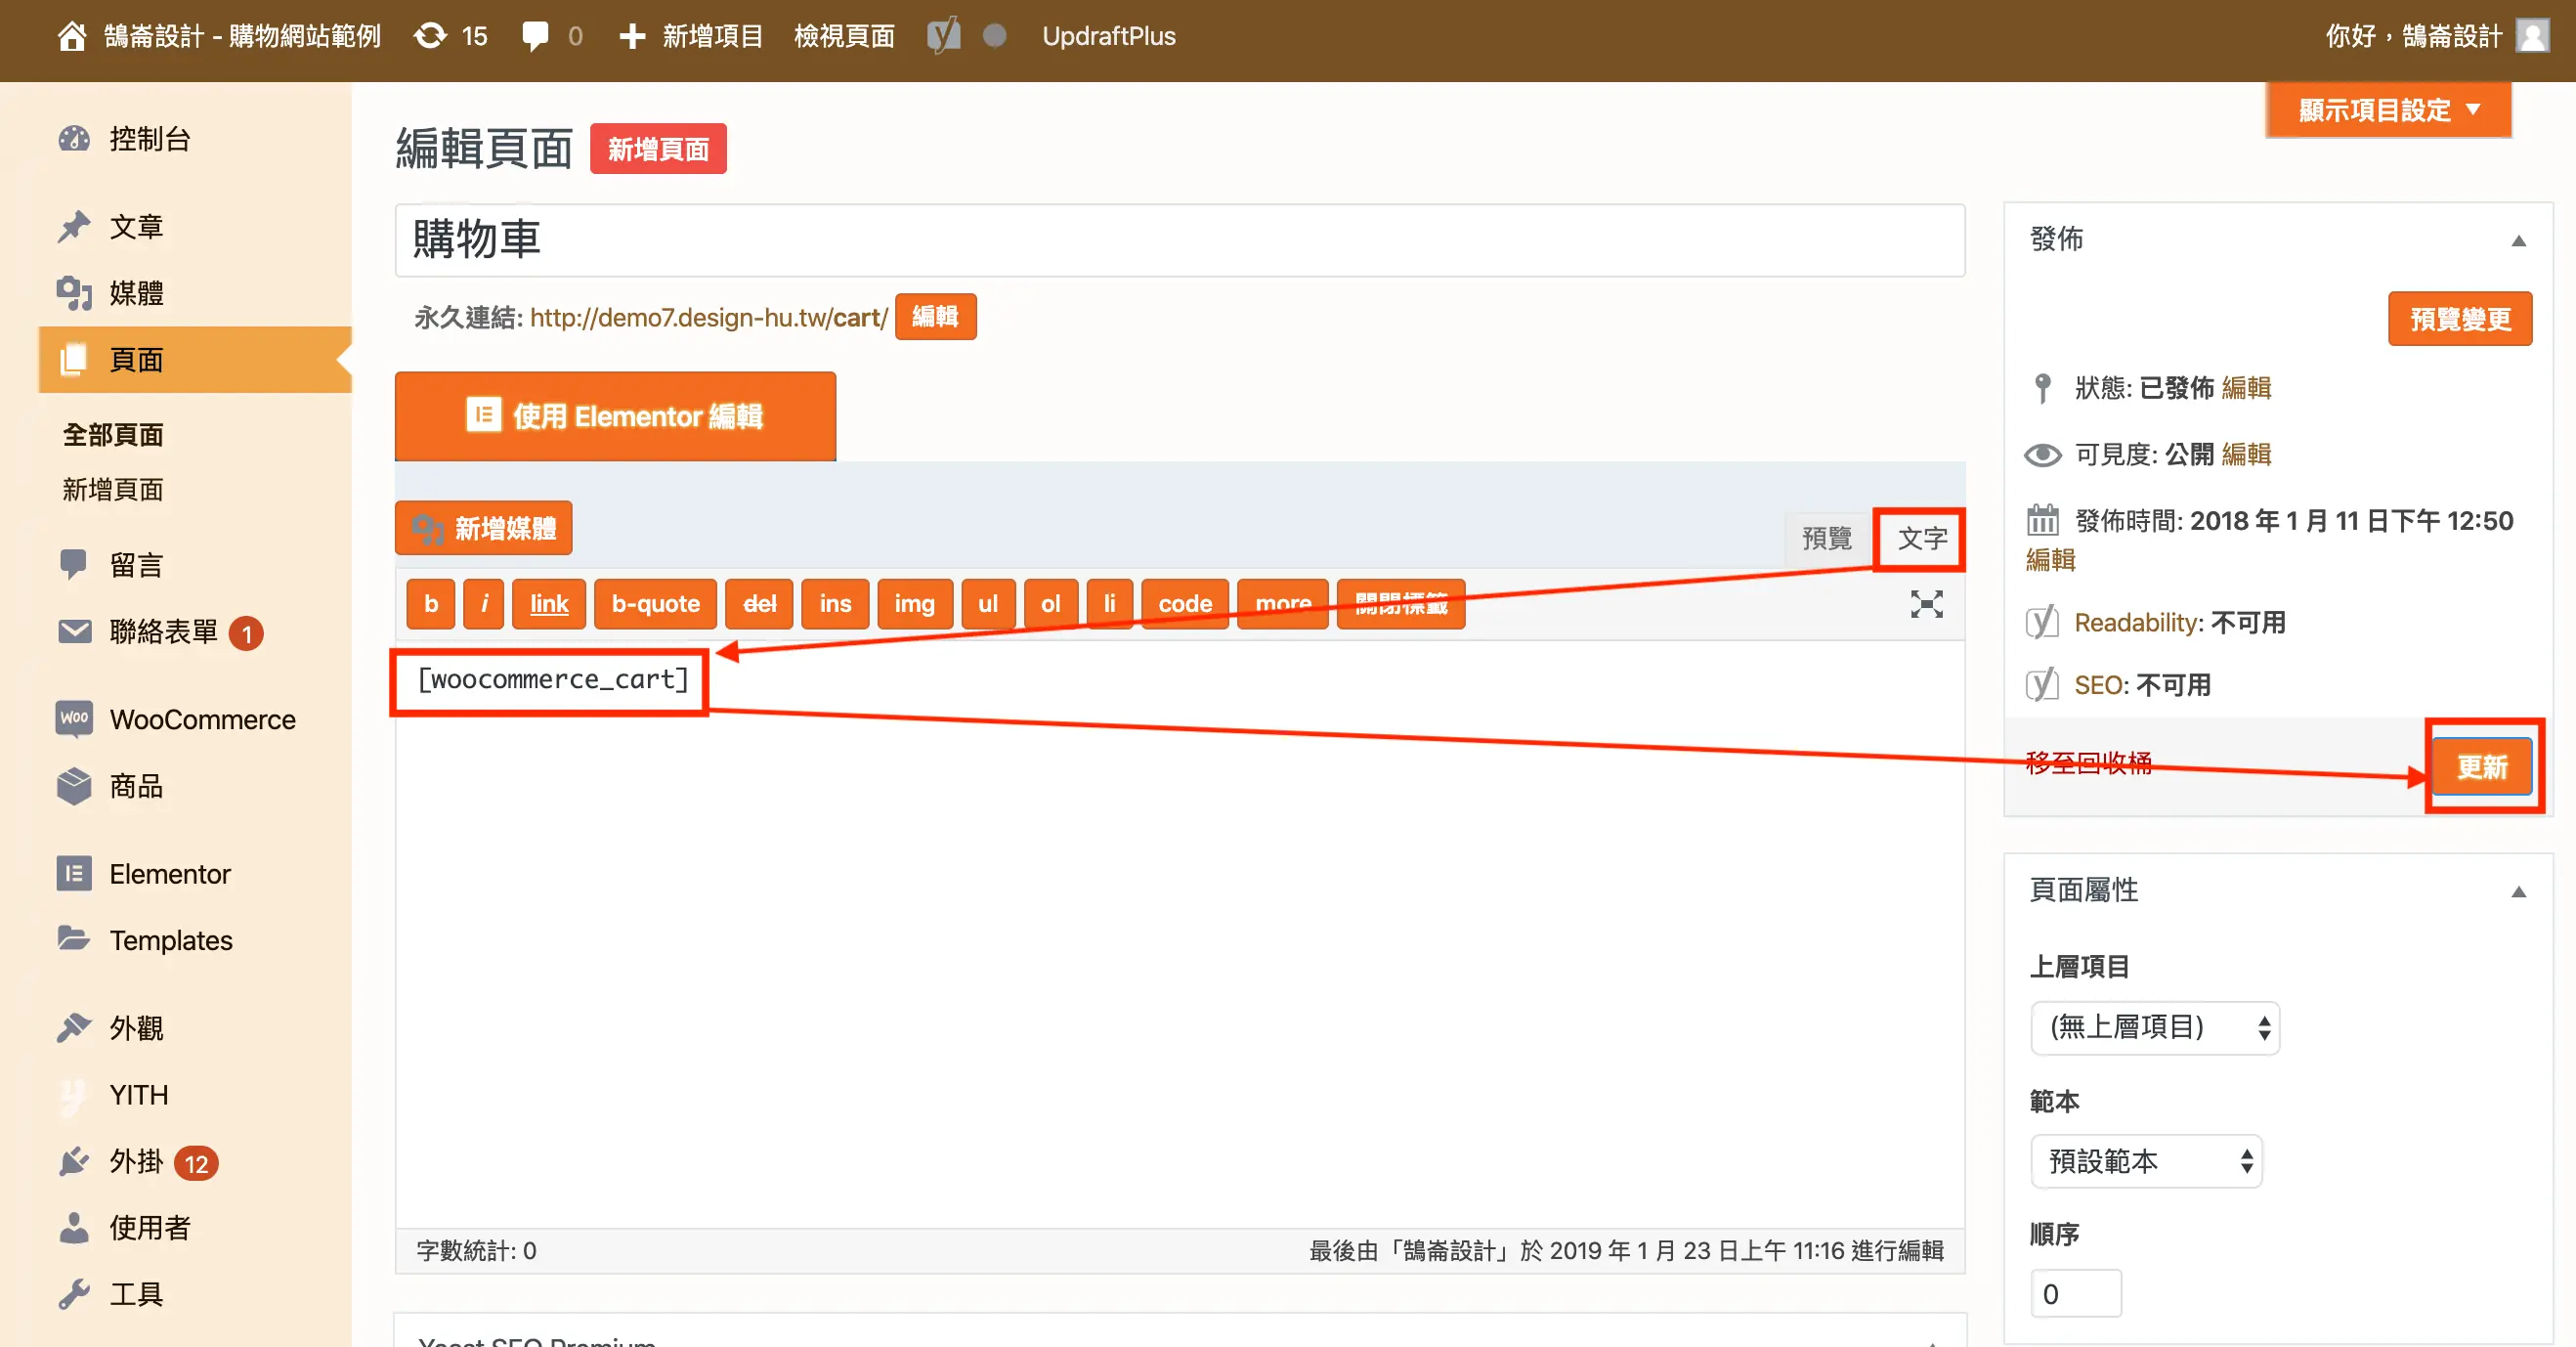Screen dimensions: 2576x1347
Task: Collapse the 頁面屬性 page attributes panel
Action: (2518, 892)
